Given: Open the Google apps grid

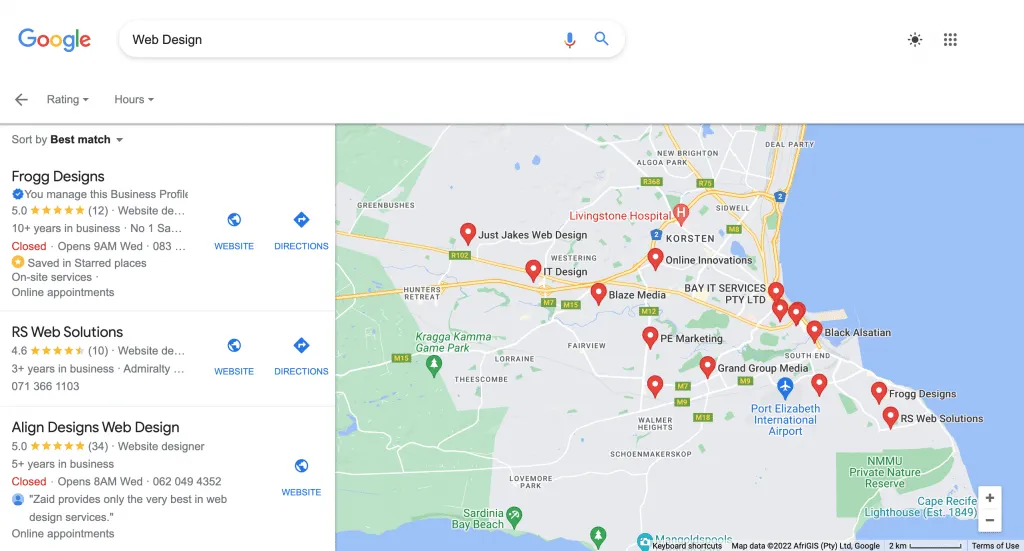Looking at the screenshot, I should pos(950,40).
